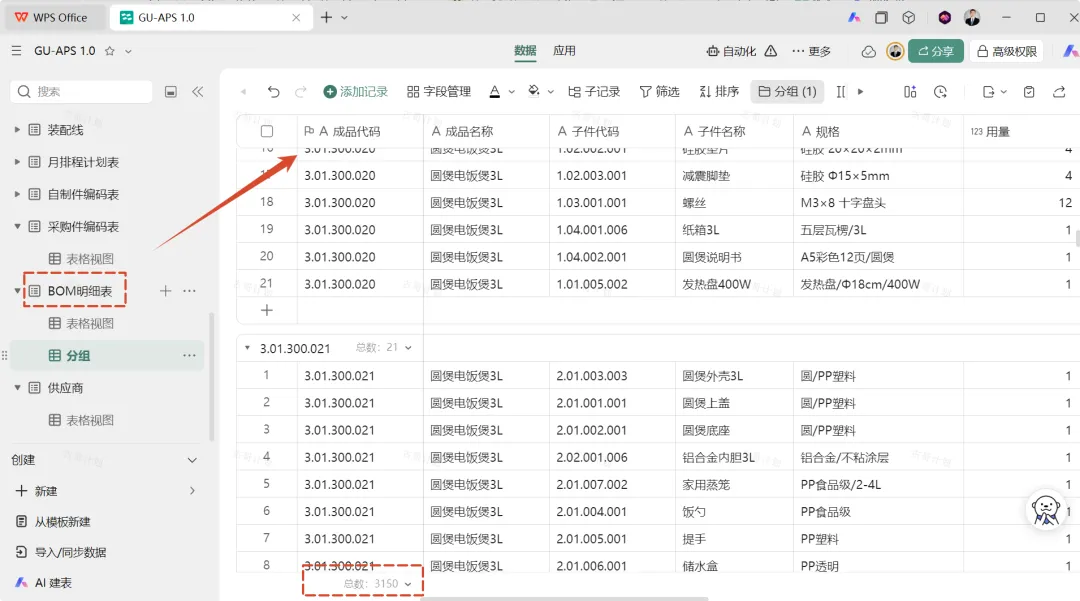Click the previous toolbar arrow
This screenshot has height=601, width=1080.
[x=243, y=92]
